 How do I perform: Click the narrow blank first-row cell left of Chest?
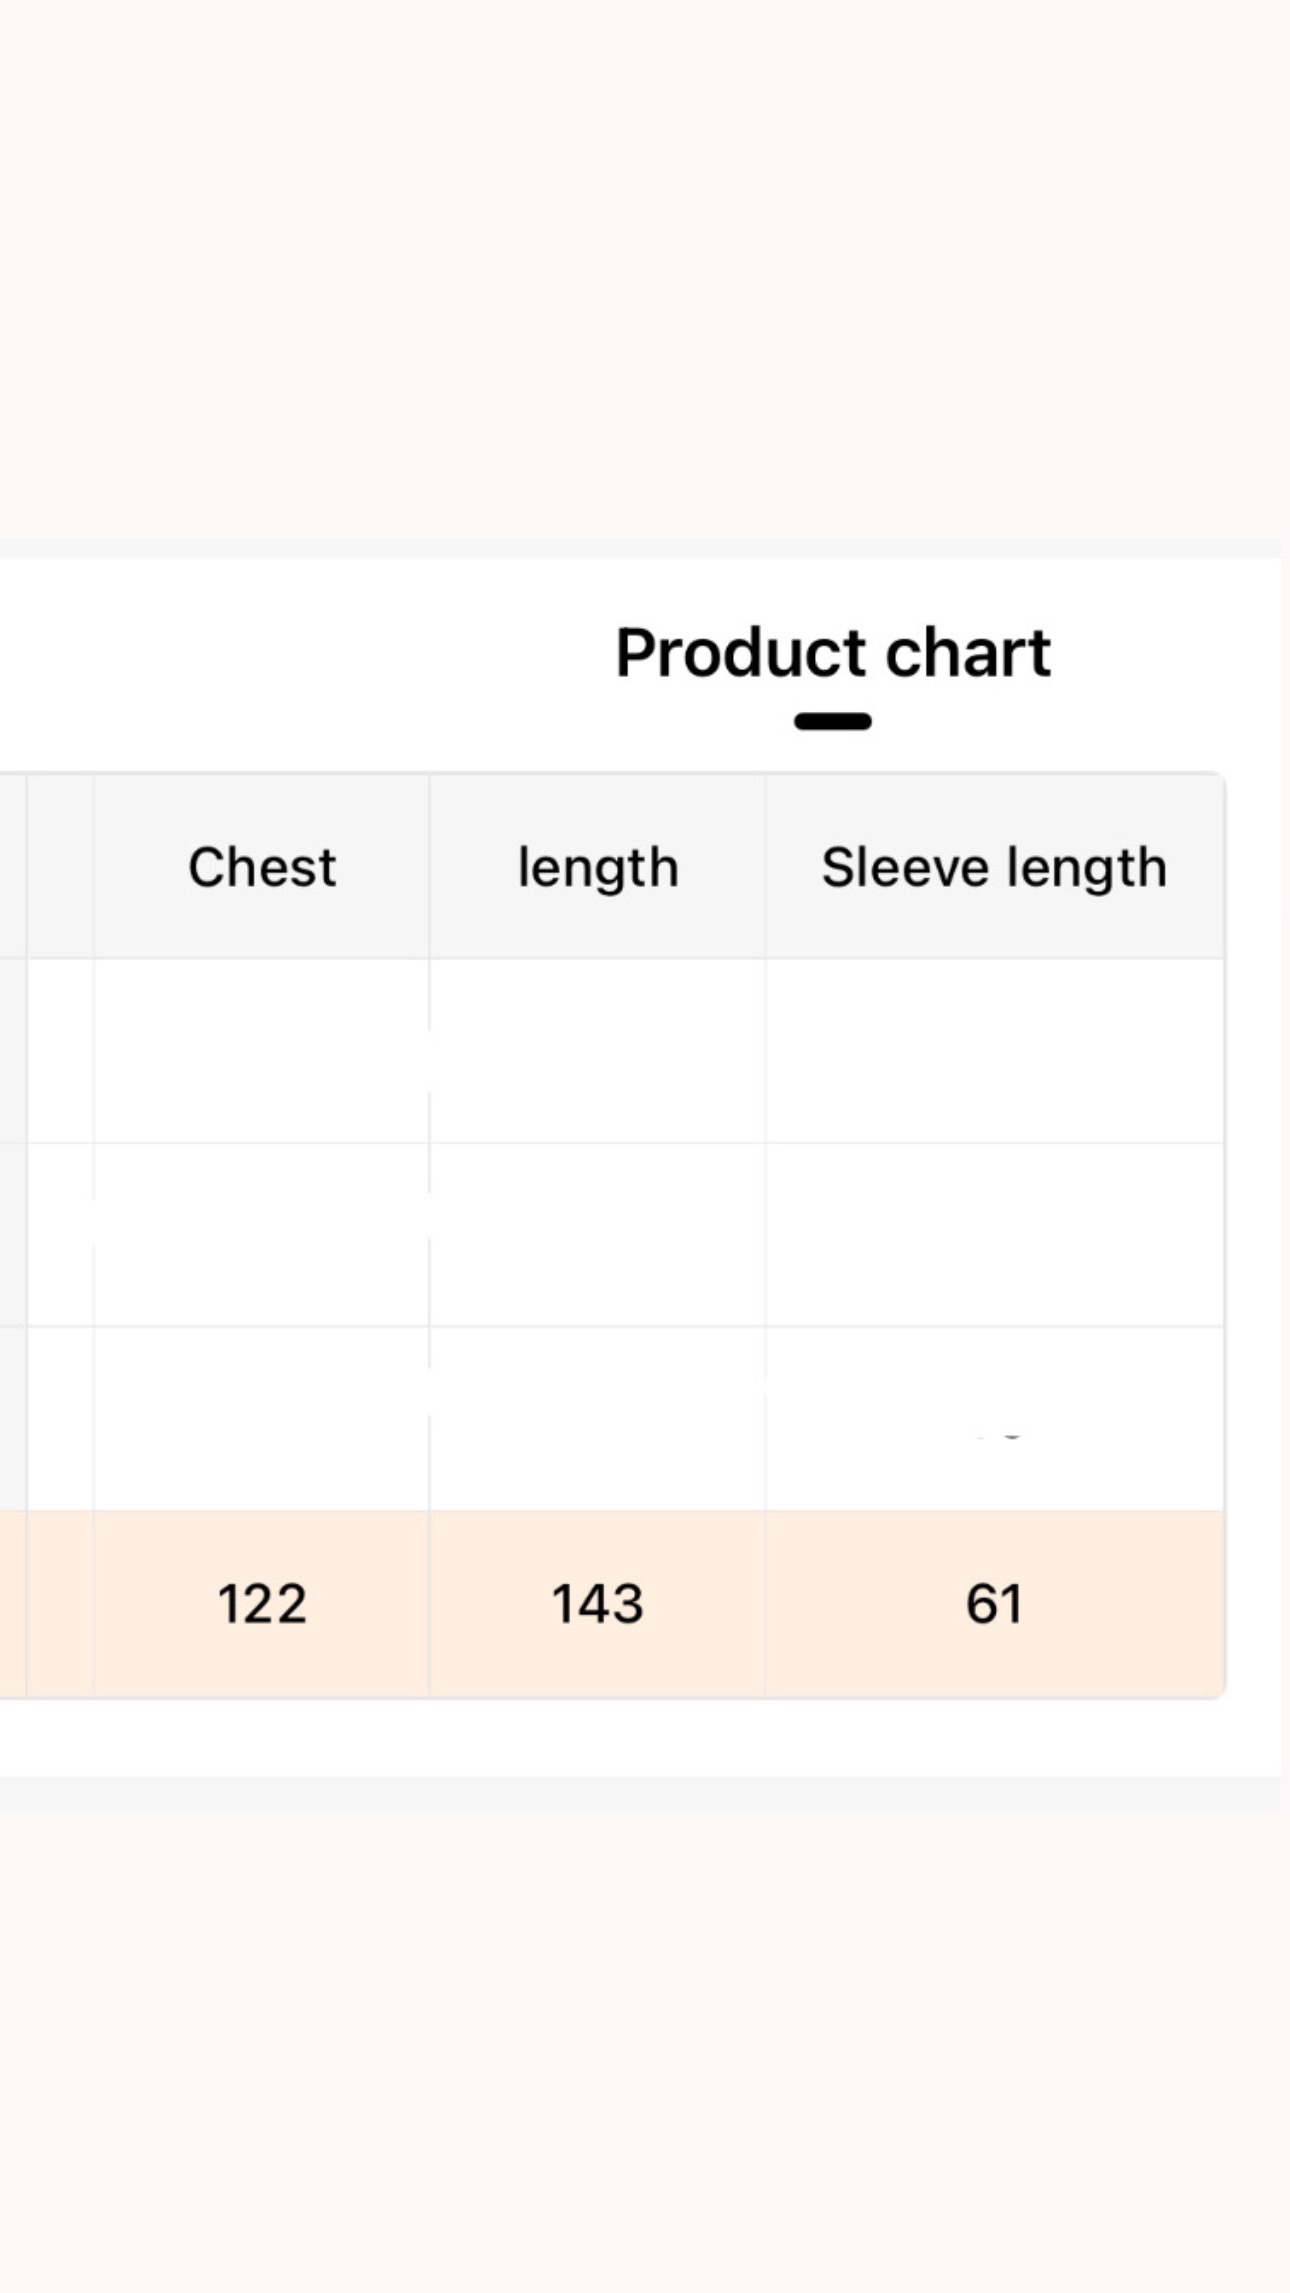click(x=60, y=1051)
